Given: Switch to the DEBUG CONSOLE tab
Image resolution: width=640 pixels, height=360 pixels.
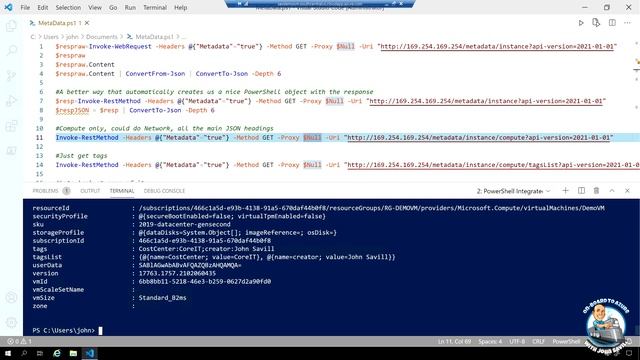Looking at the screenshot, I should point(164,191).
